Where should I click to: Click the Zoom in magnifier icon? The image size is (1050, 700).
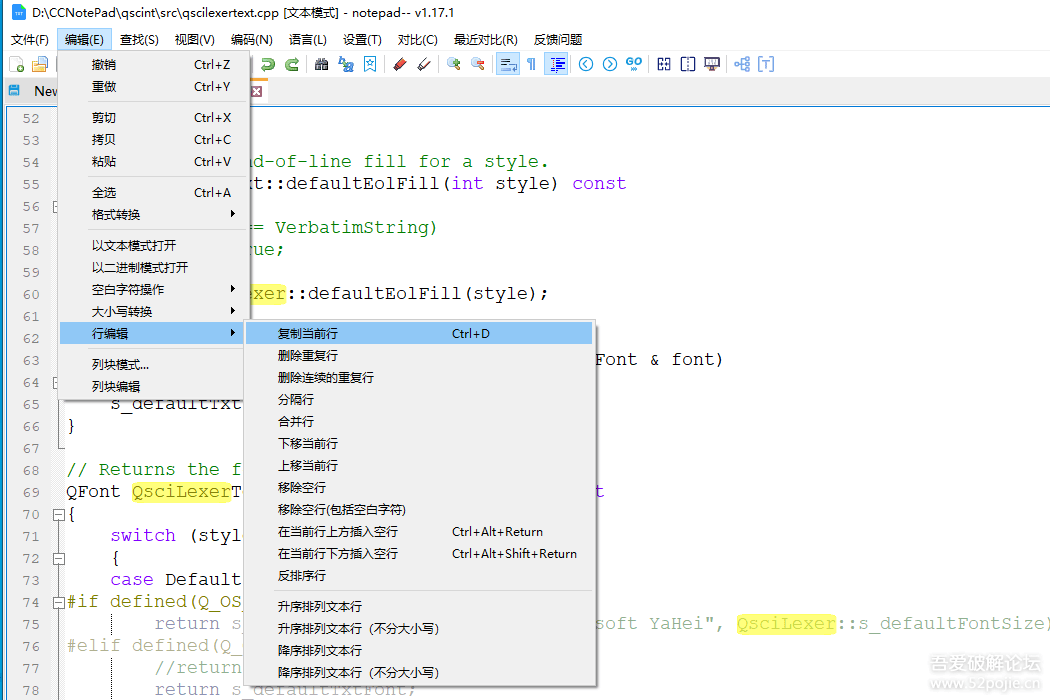[454, 64]
